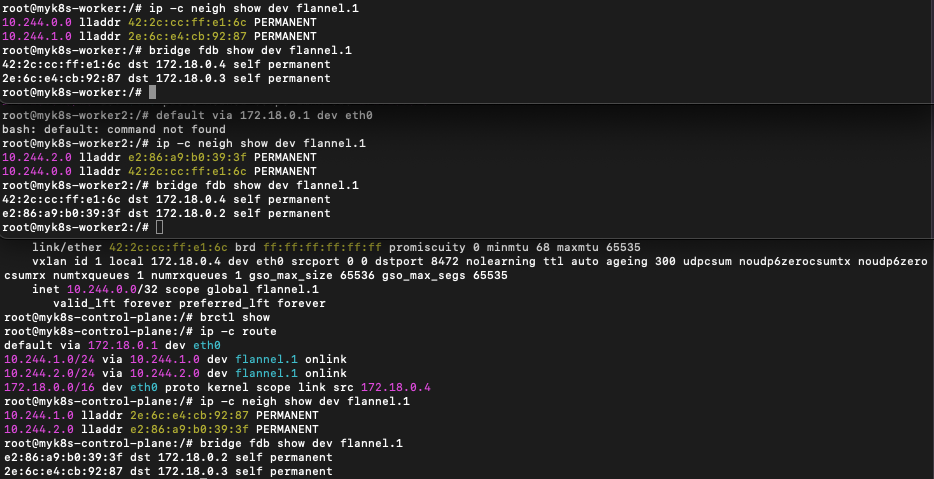Select route prefix 10.244.2.0/24

[x=49, y=374]
